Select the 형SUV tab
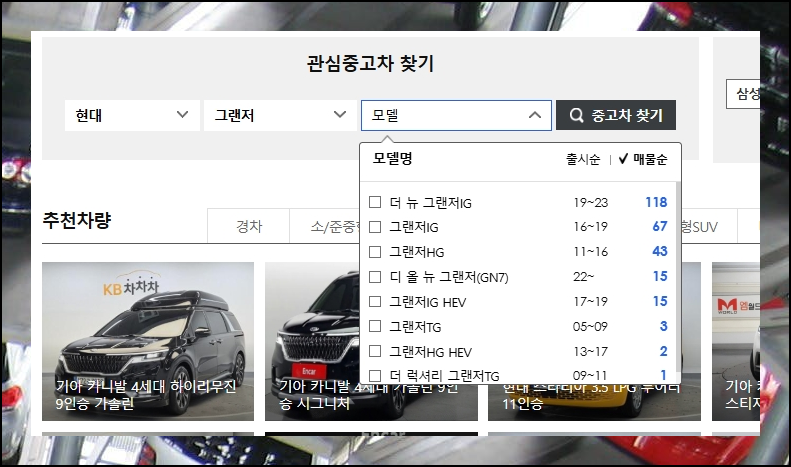This screenshot has width=791, height=467. 709,226
